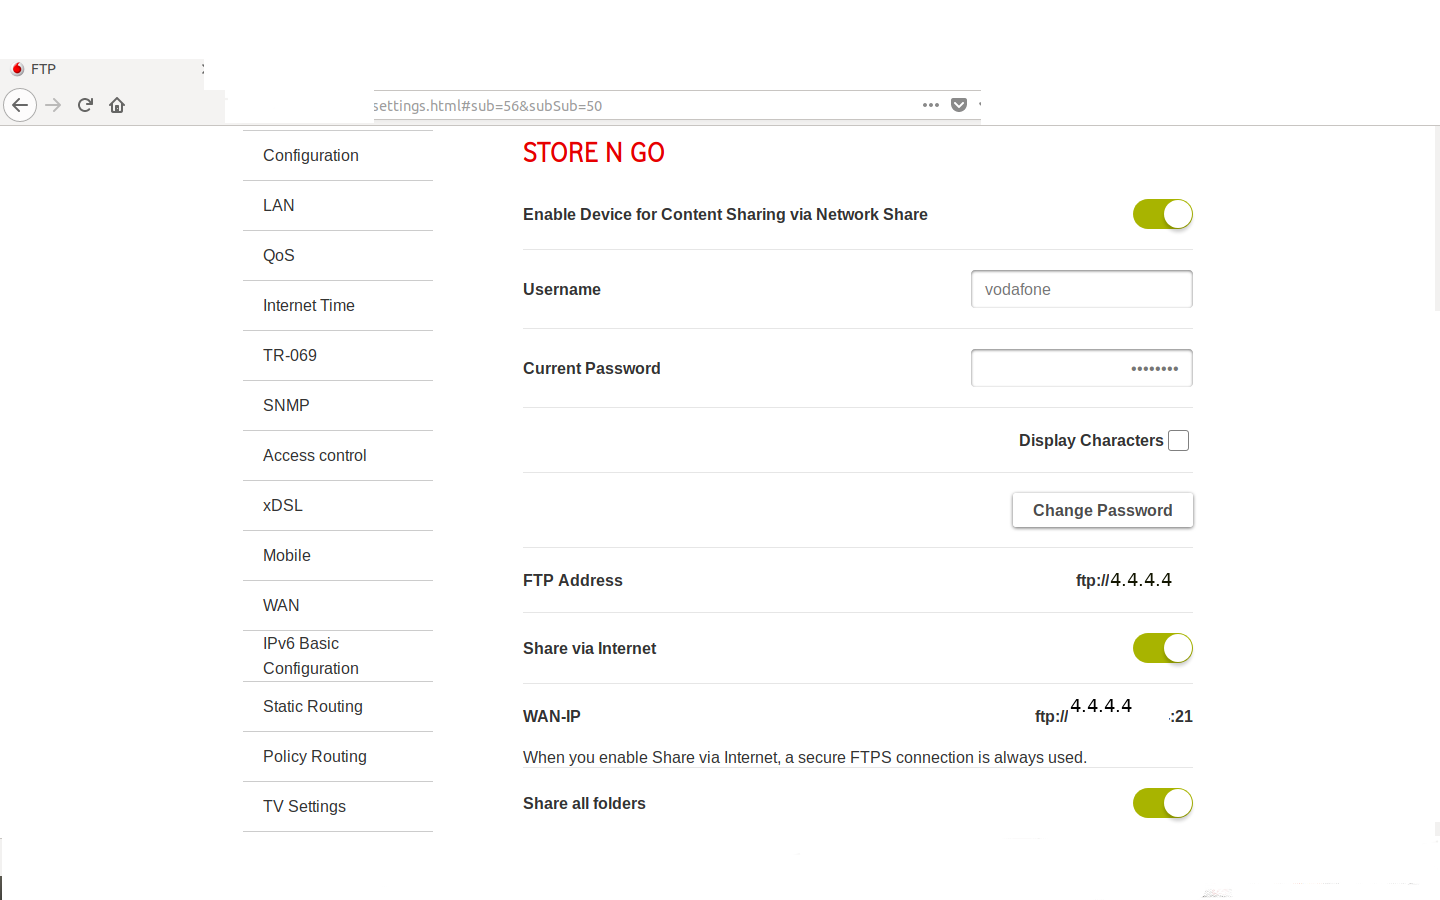The image size is (1440, 900).
Task: Click the URL address bar
Action: click(x=640, y=105)
